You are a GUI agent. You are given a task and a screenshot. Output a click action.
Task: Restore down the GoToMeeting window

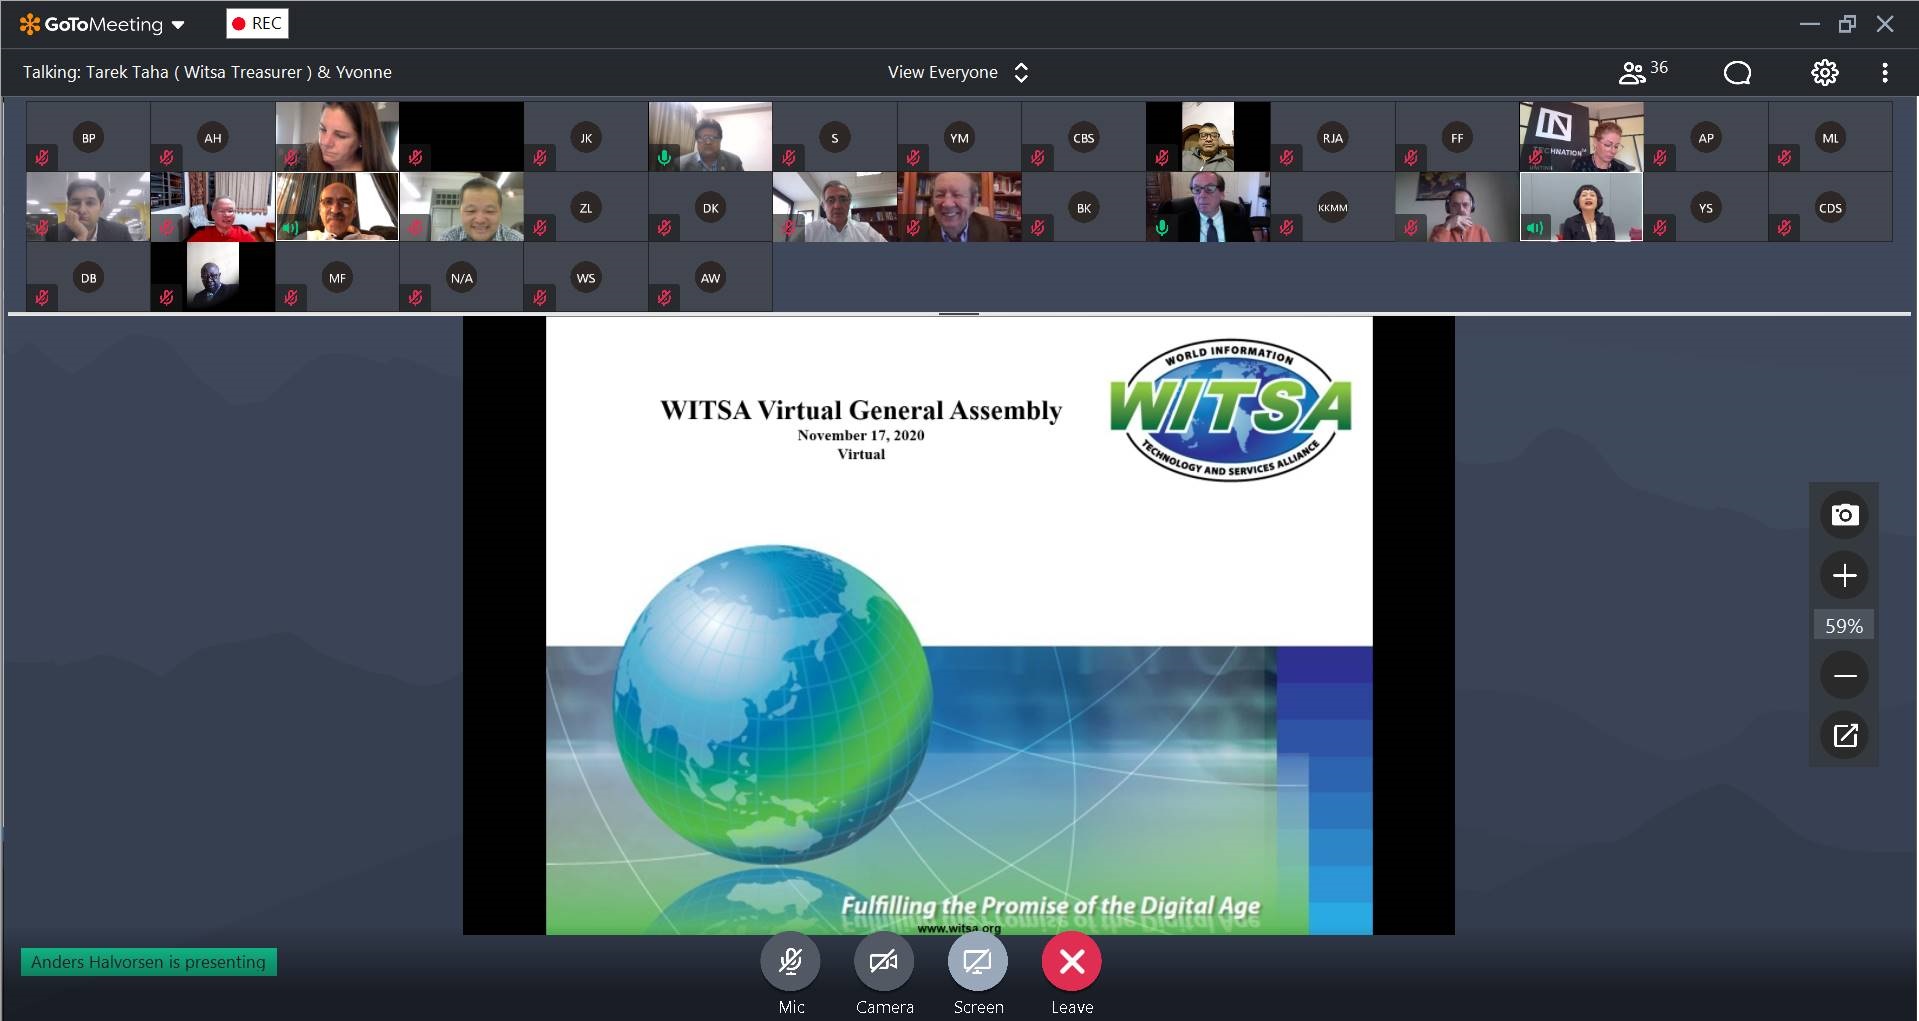[x=1847, y=24]
